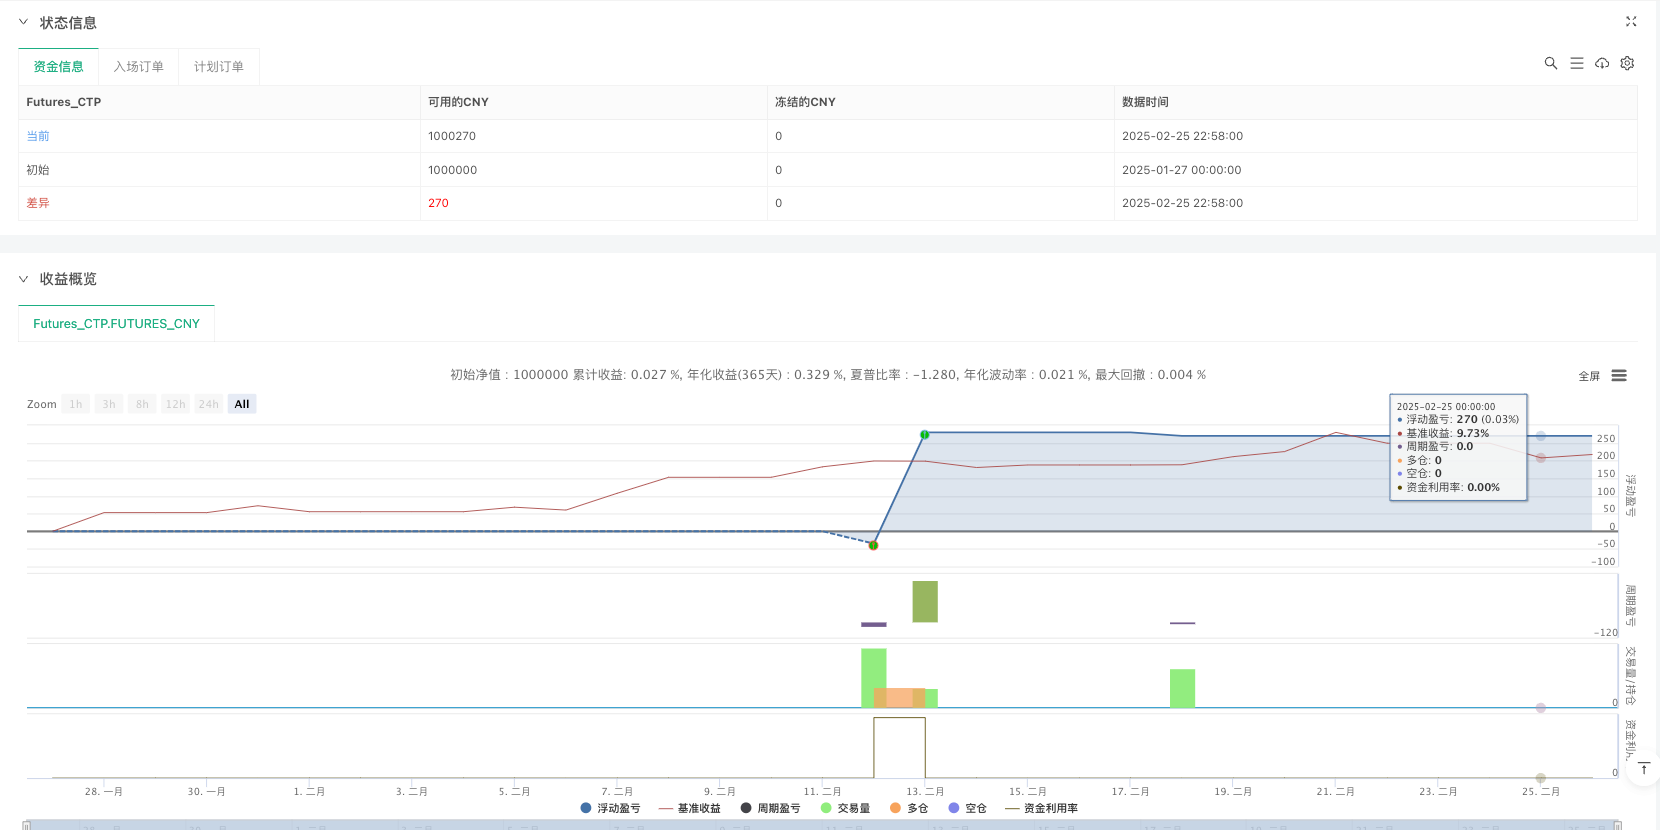
Task: Click the 资金利用率 rectangle outline
Action: pos(899,747)
